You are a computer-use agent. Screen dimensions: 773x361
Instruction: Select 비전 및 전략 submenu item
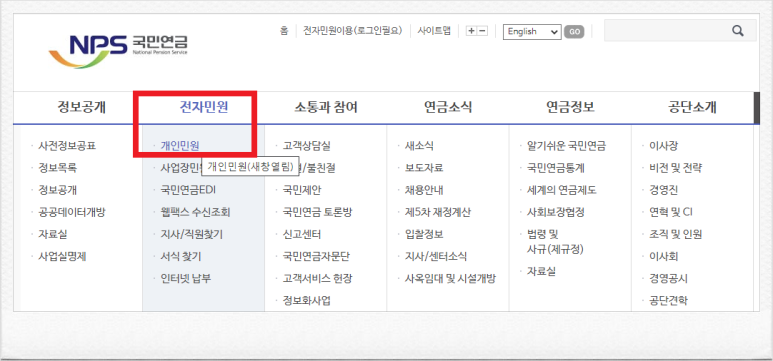click(x=675, y=168)
